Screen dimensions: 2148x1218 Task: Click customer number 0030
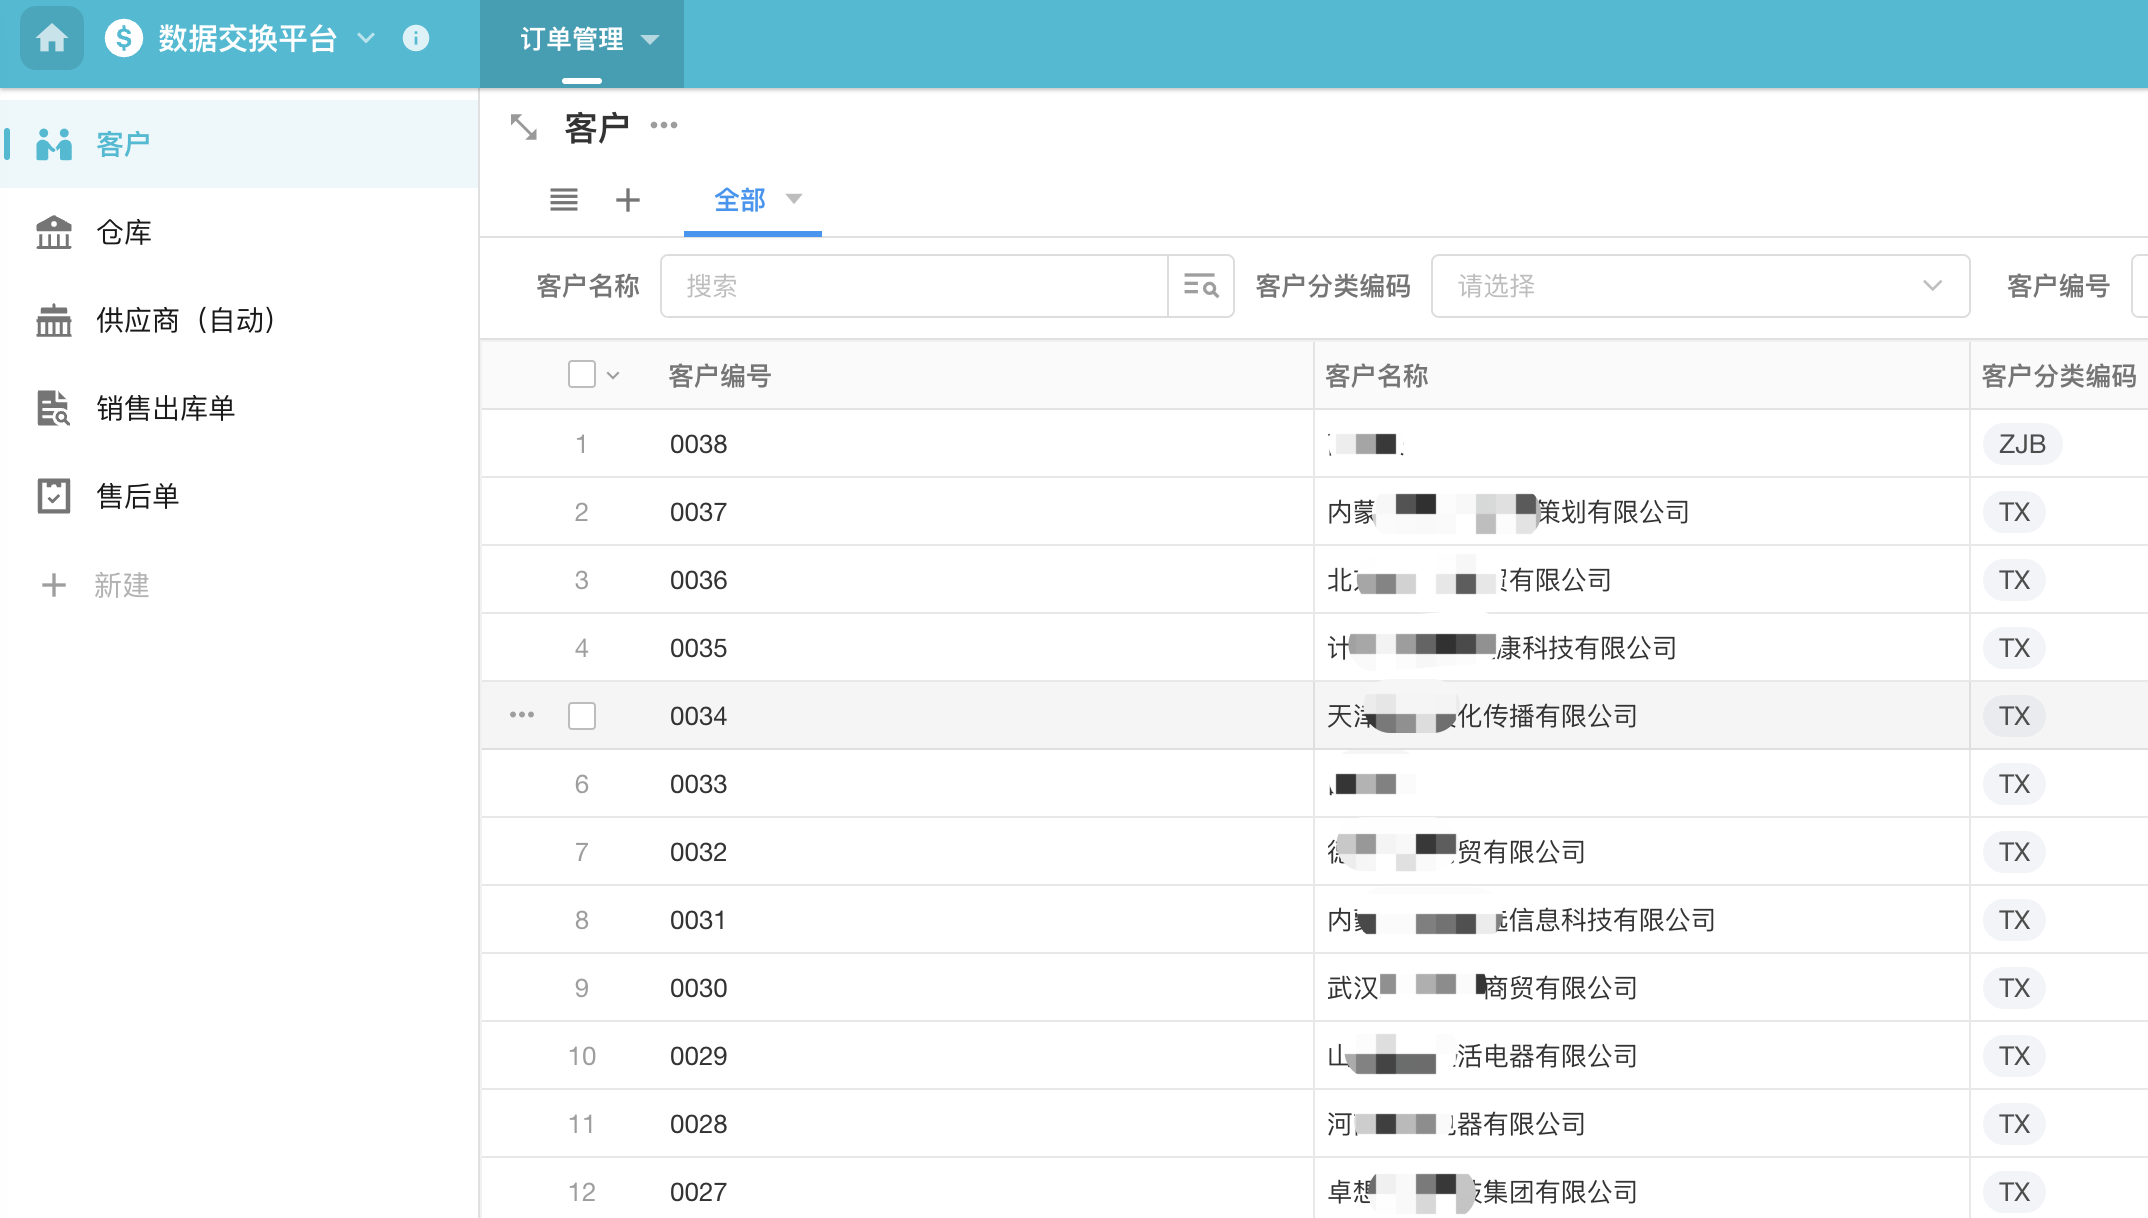[x=698, y=988]
